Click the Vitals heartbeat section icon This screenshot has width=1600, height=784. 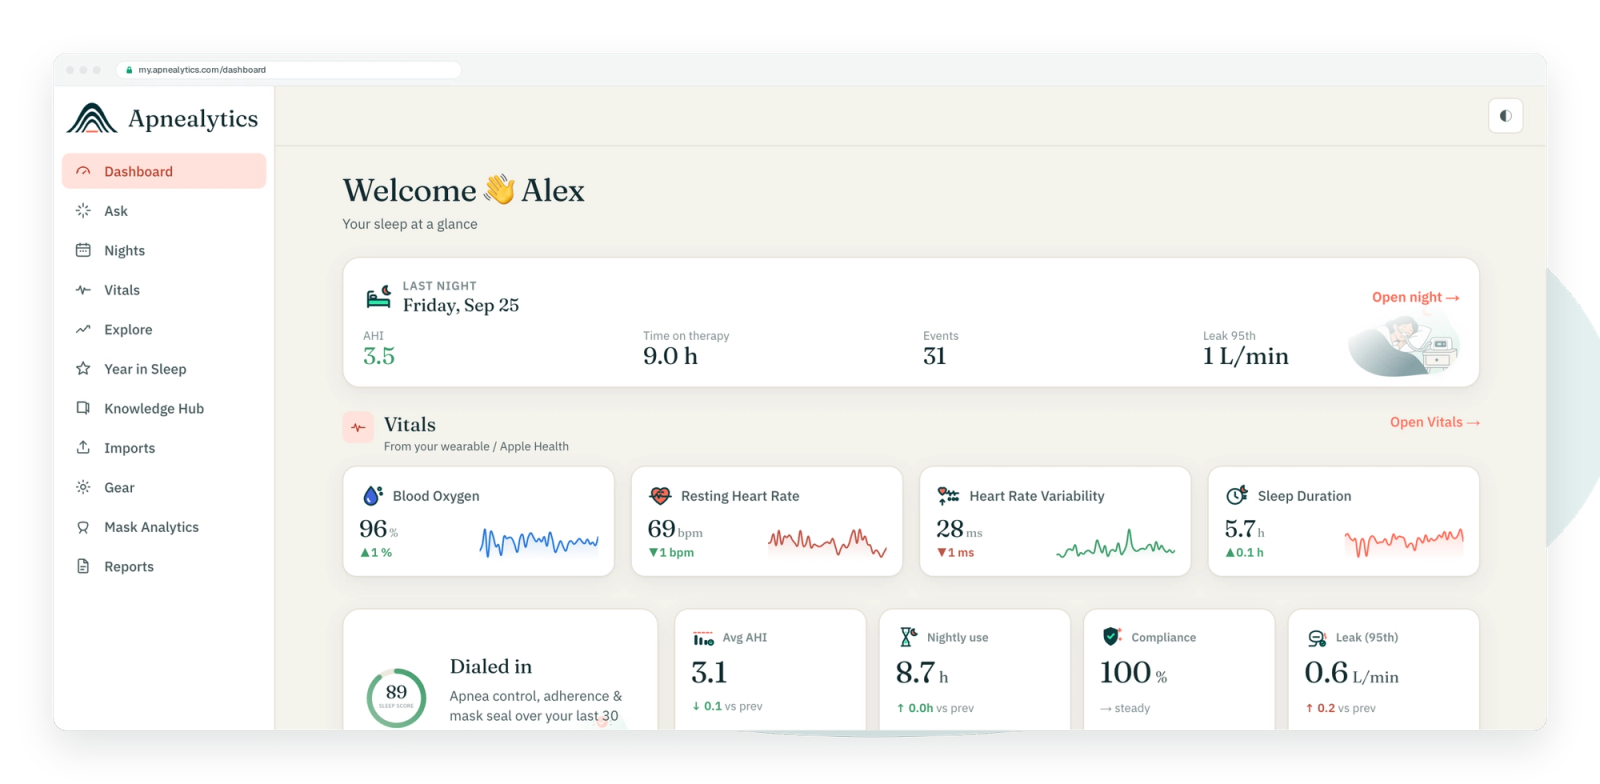(358, 427)
